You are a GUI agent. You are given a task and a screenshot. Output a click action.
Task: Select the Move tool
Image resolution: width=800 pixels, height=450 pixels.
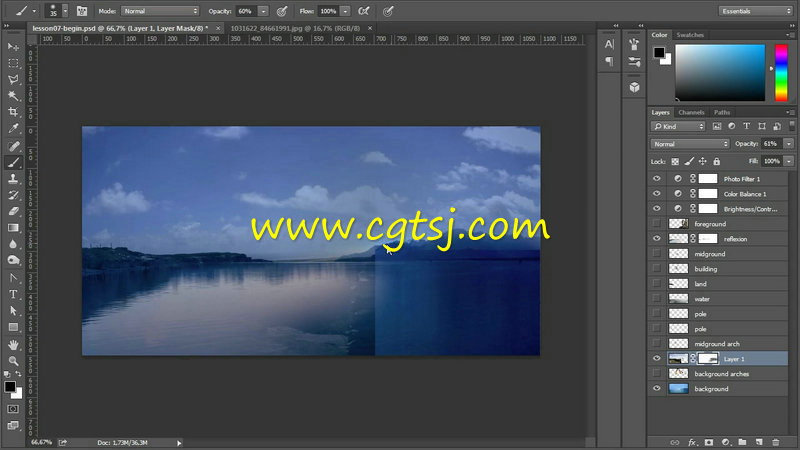(14, 47)
